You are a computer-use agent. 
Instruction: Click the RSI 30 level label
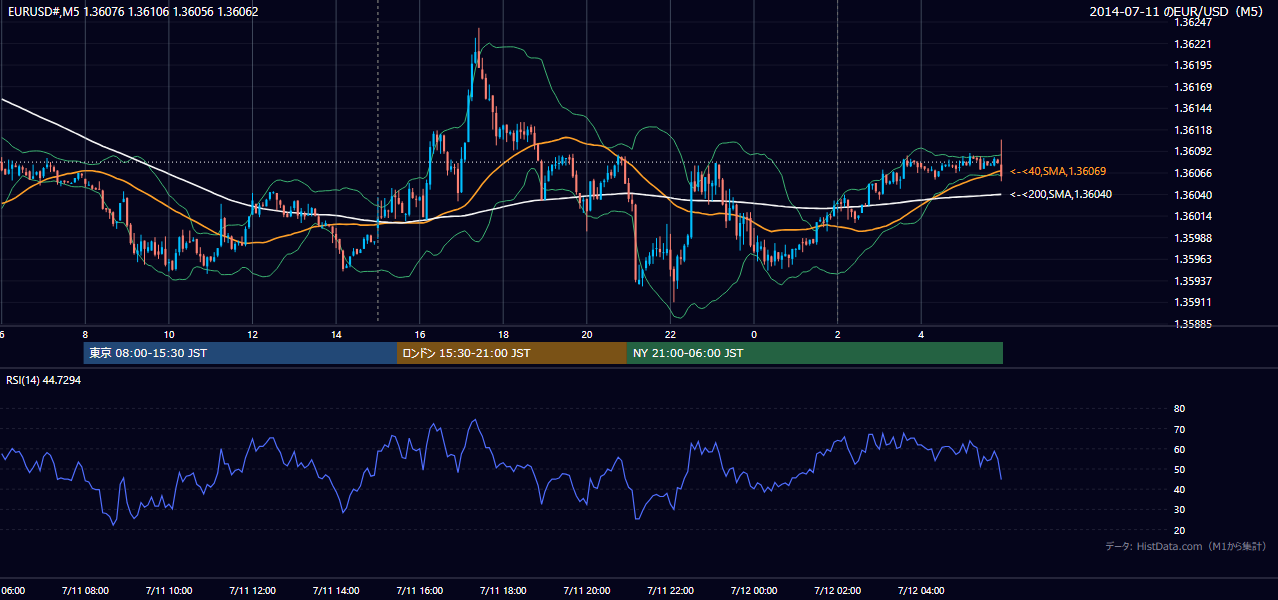(x=1179, y=510)
